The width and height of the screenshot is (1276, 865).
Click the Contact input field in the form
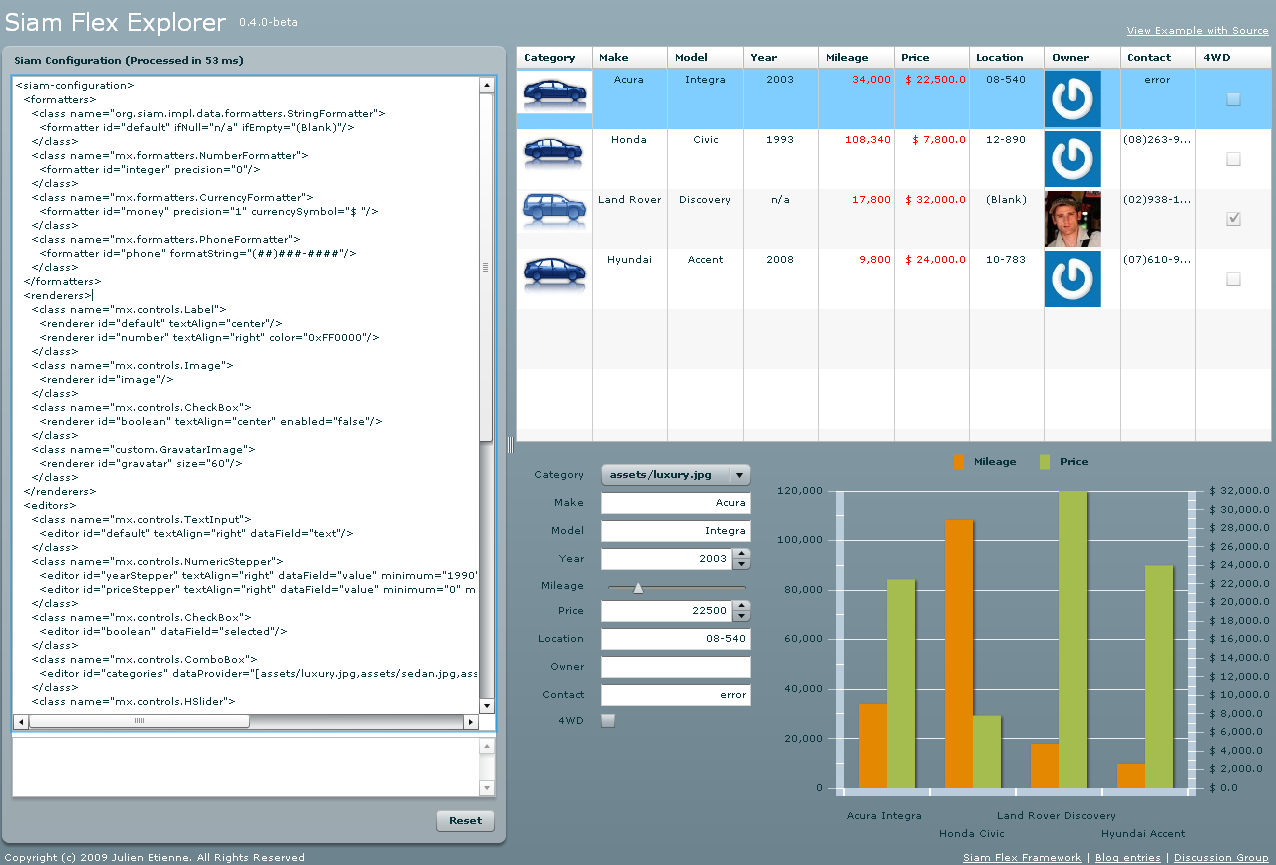pyautogui.click(x=676, y=695)
